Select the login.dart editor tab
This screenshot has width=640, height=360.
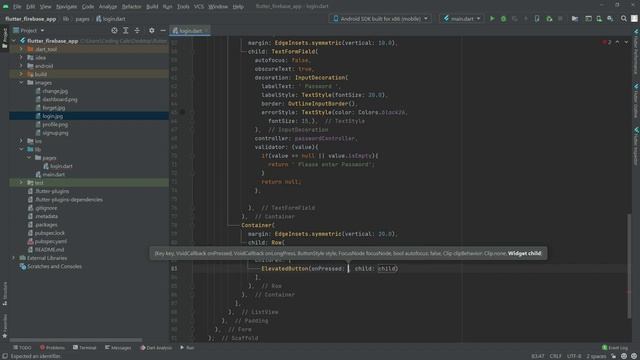point(190,31)
